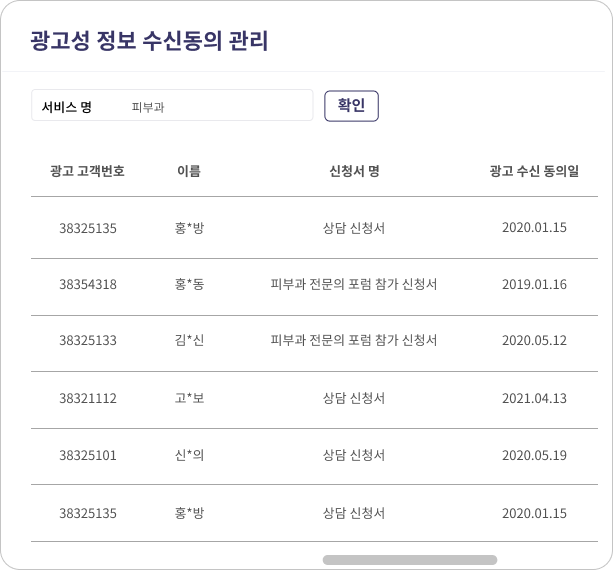
Task: Select the 광고 수신 동의일 column header
Action: coord(534,171)
